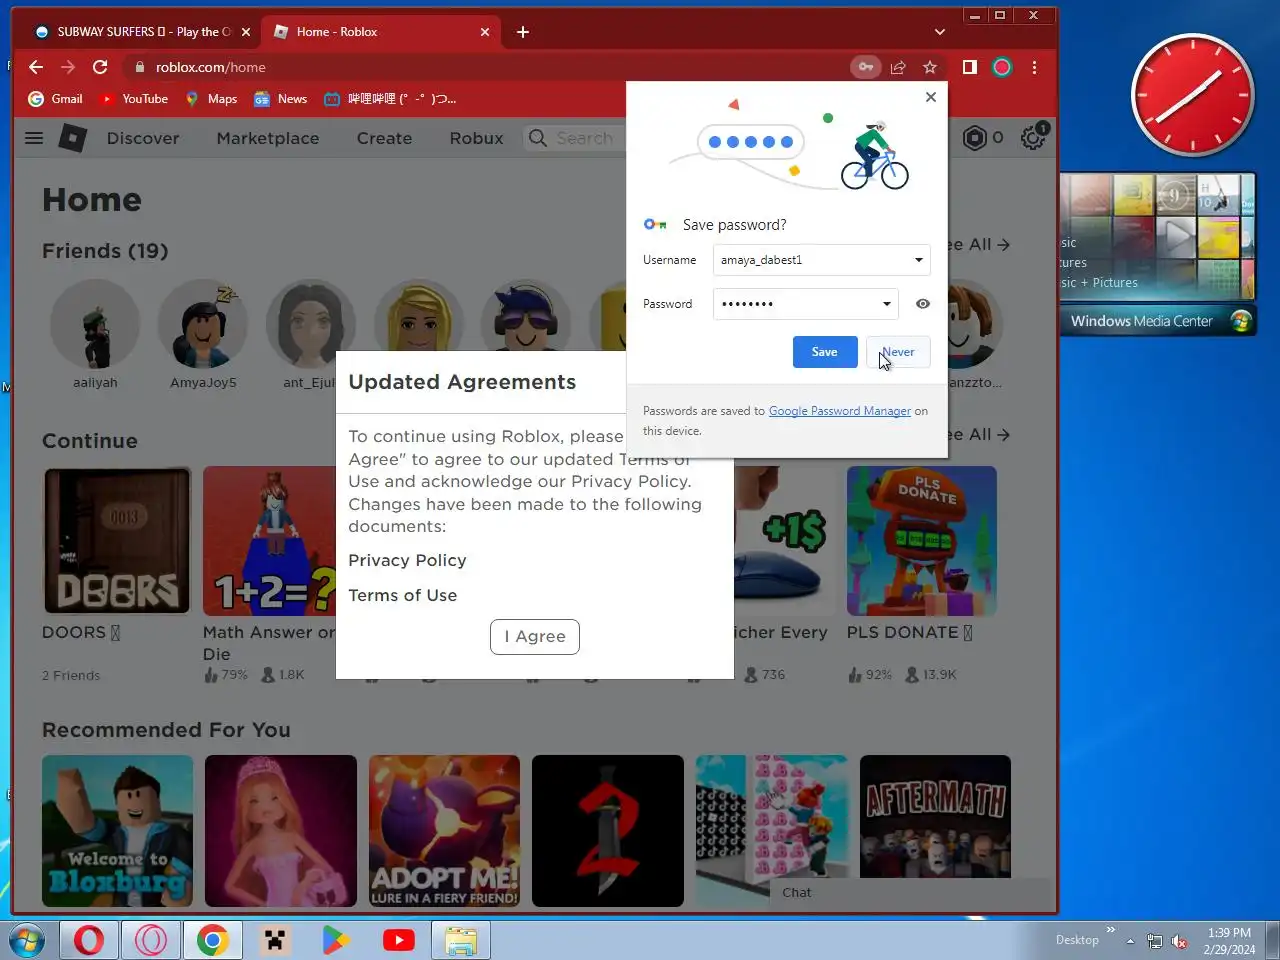Click the muted volume tray icon

tap(1179, 941)
